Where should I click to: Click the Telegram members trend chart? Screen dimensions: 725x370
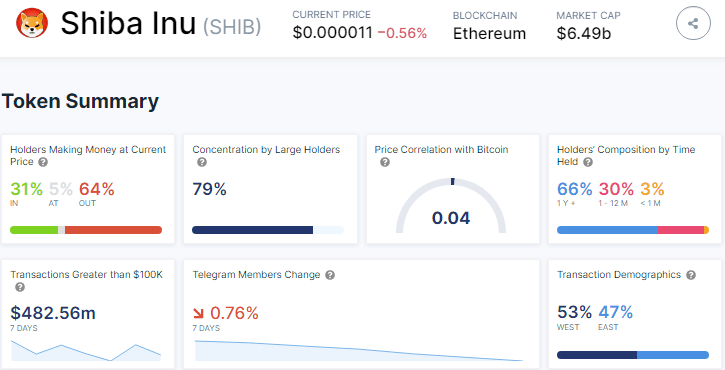(359, 351)
